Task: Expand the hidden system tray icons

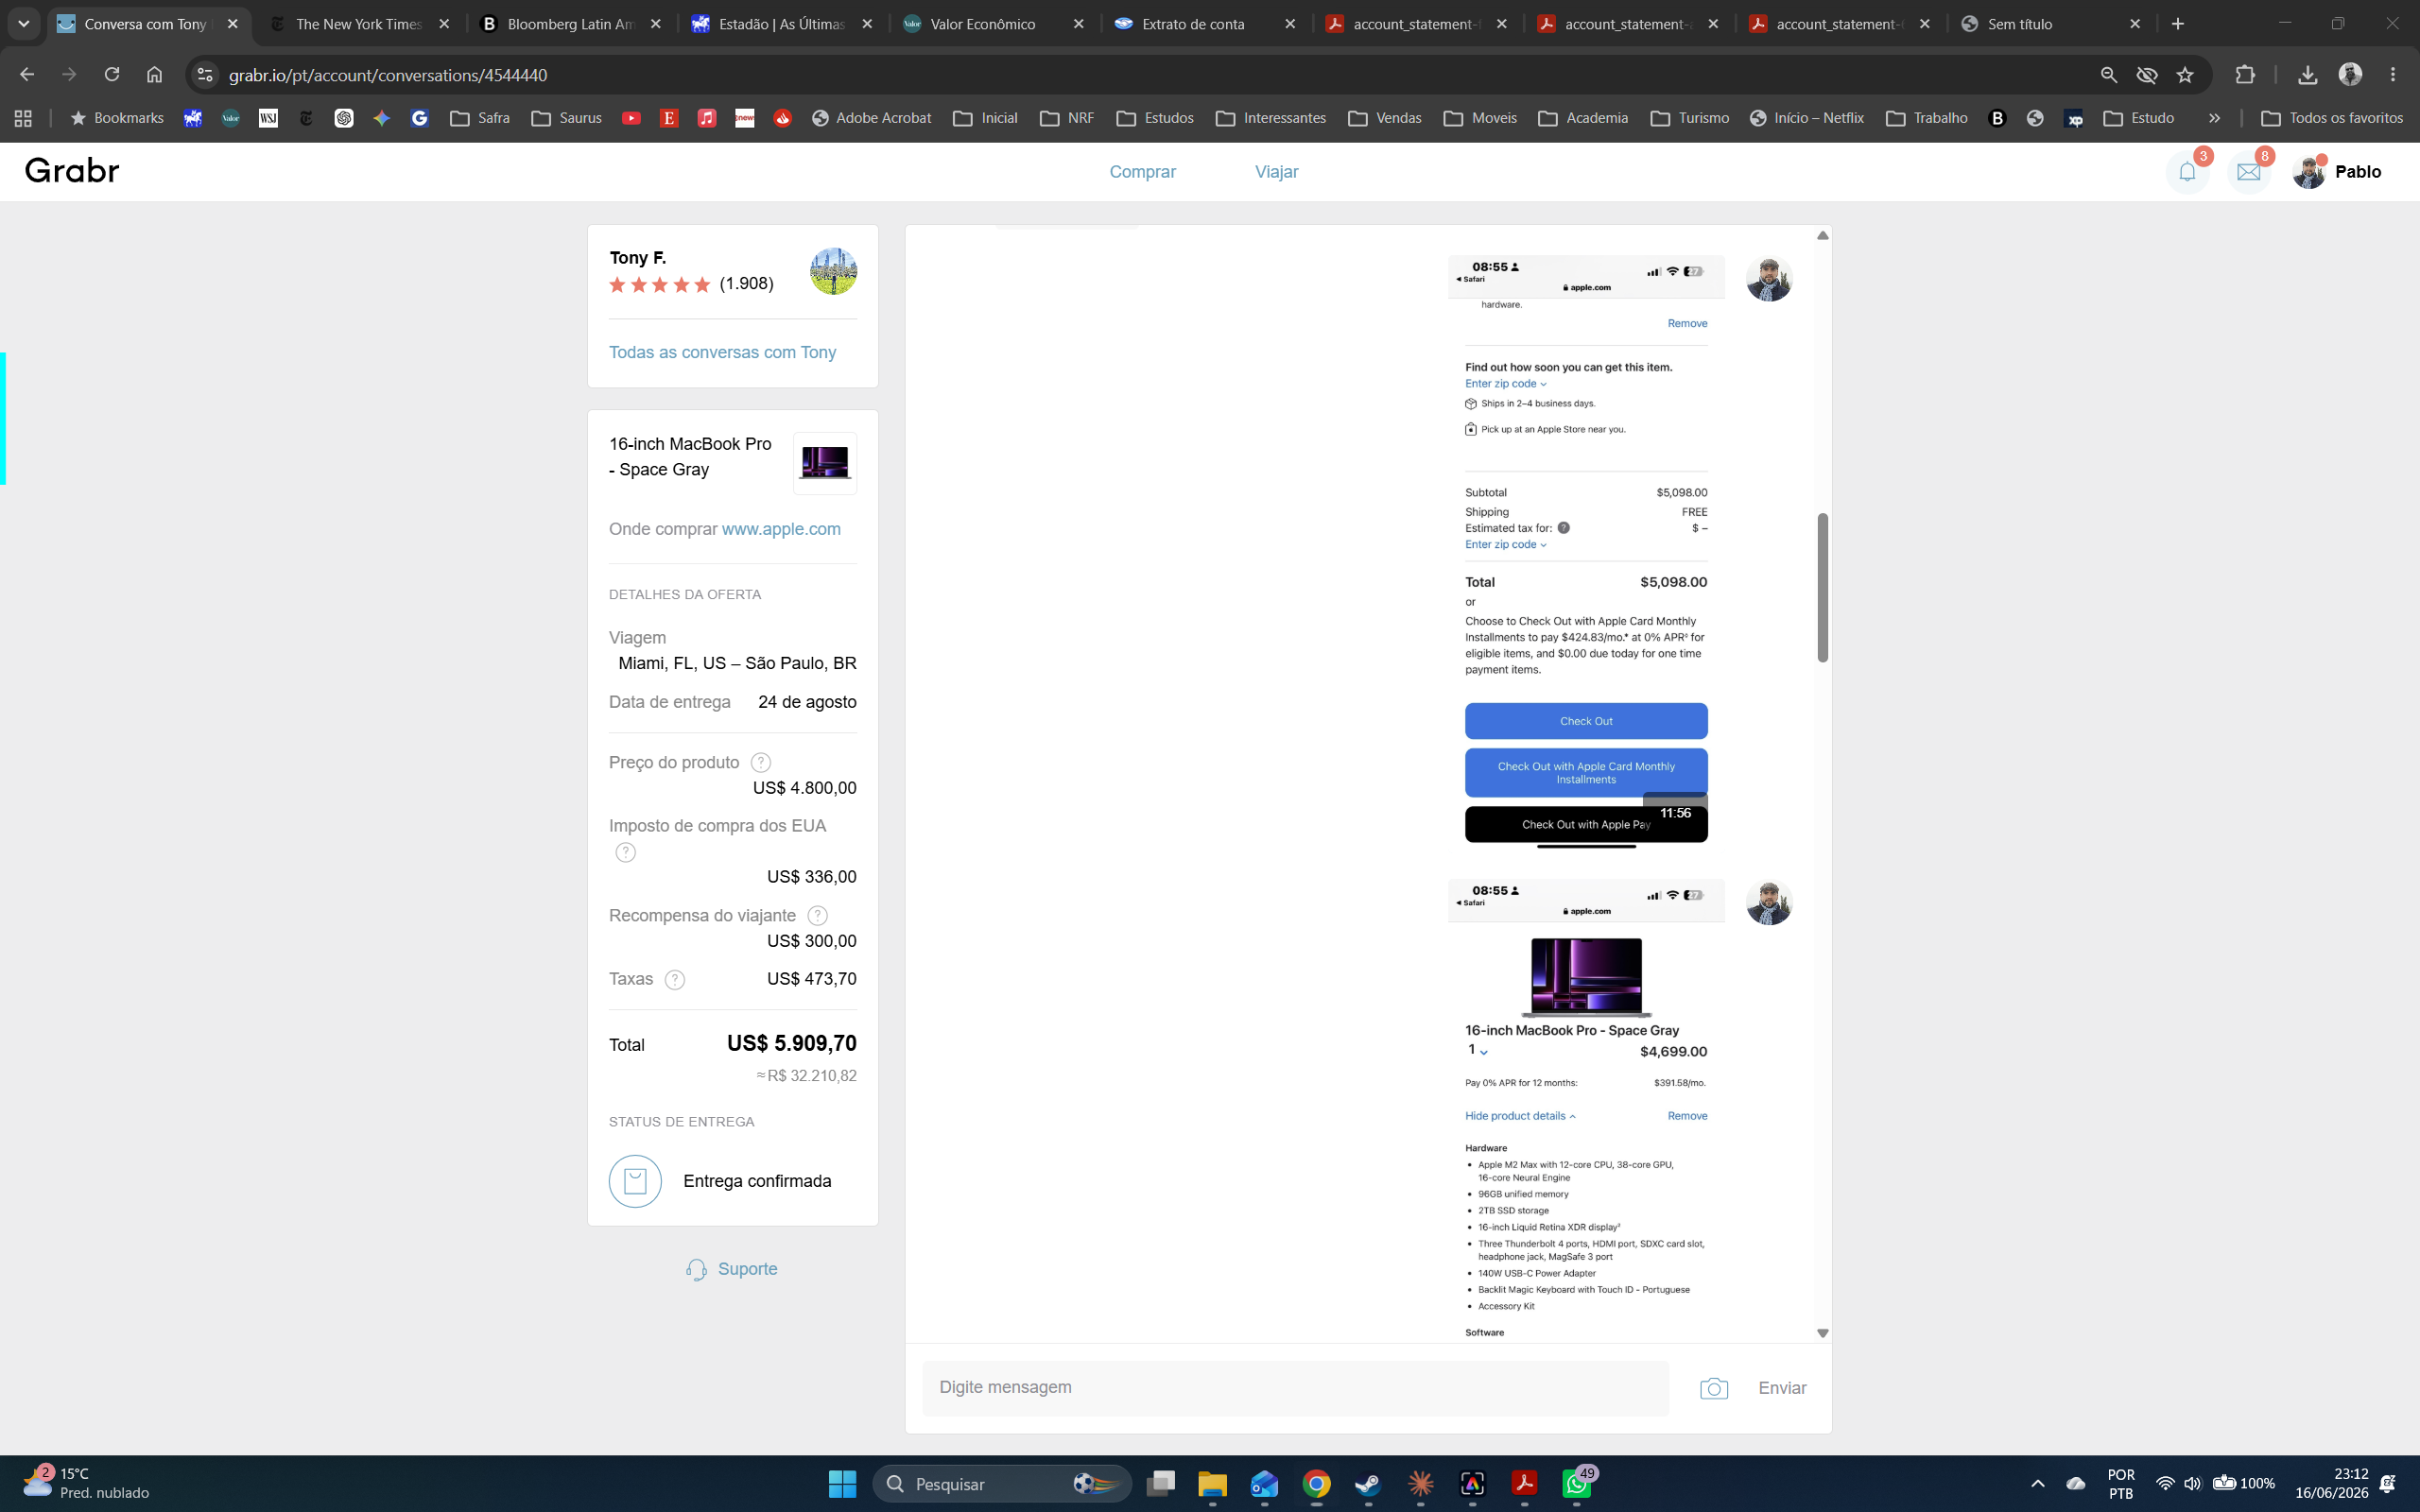Action: pos(2037,1484)
